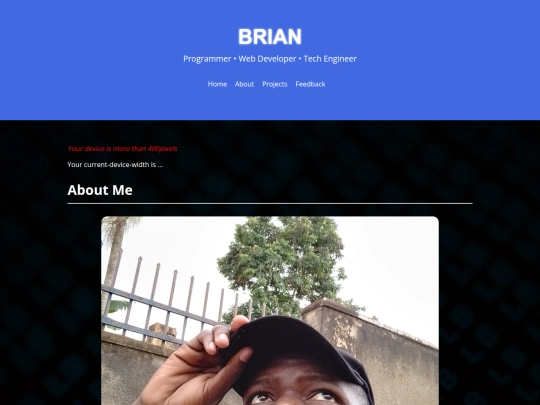
Task: Open the Home navigation link
Action: 217,84
